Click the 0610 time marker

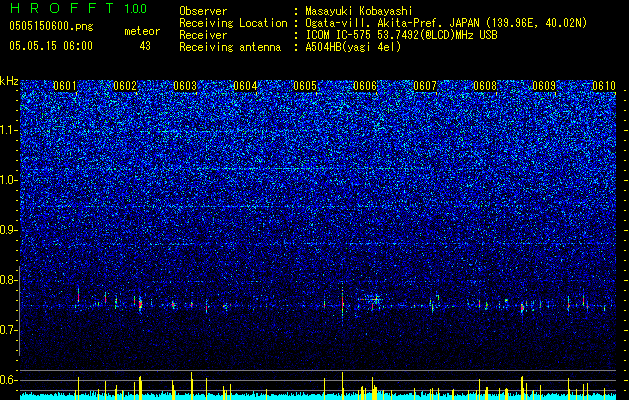coord(604,86)
